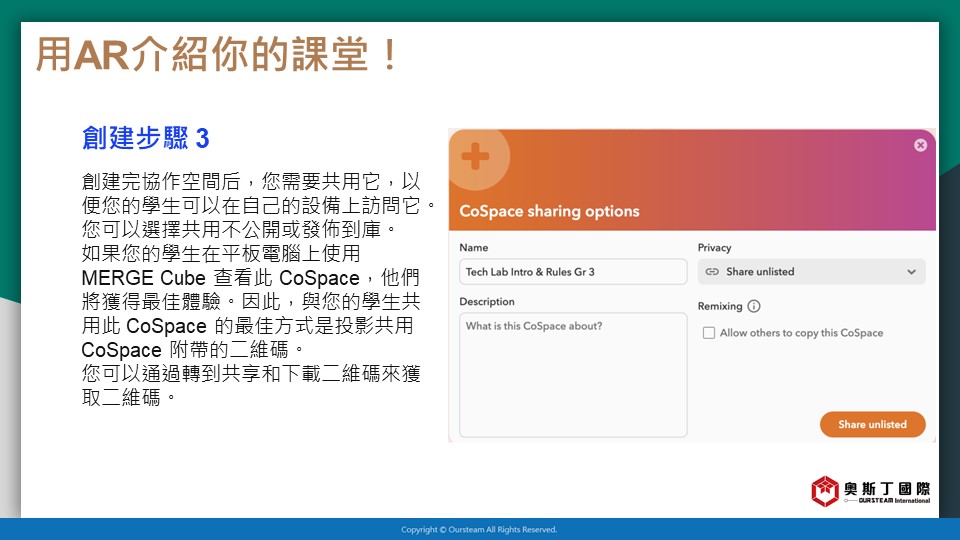Image resolution: width=960 pixels, height=540 pixels.
Task: Click the Remixing label
Action: coord(719,307)
